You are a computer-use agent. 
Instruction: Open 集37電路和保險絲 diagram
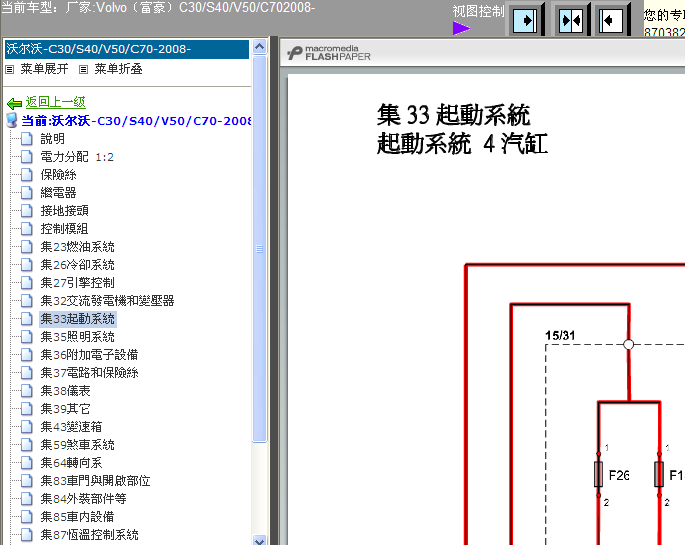(x=89, y=373)
